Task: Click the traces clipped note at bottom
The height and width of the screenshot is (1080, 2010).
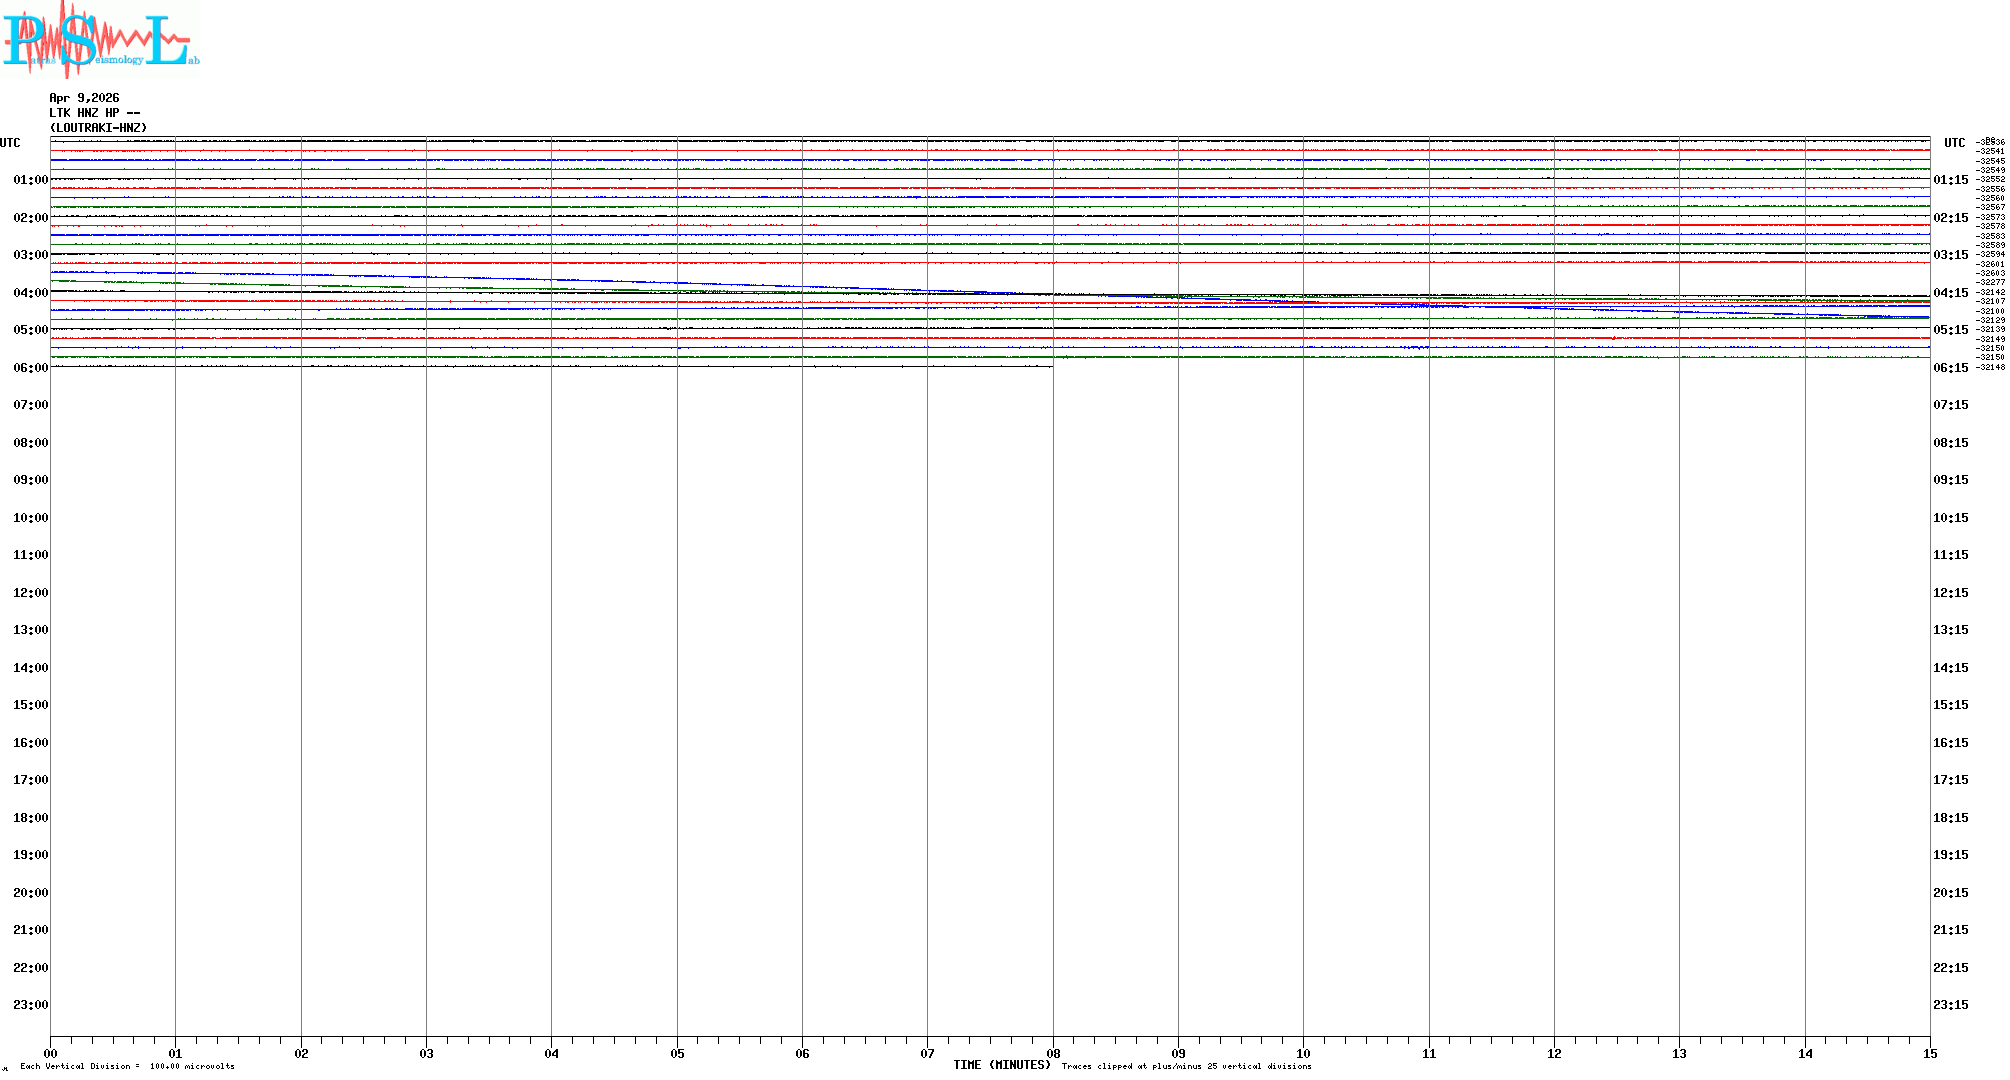Action: (x=1186, y=1066)
